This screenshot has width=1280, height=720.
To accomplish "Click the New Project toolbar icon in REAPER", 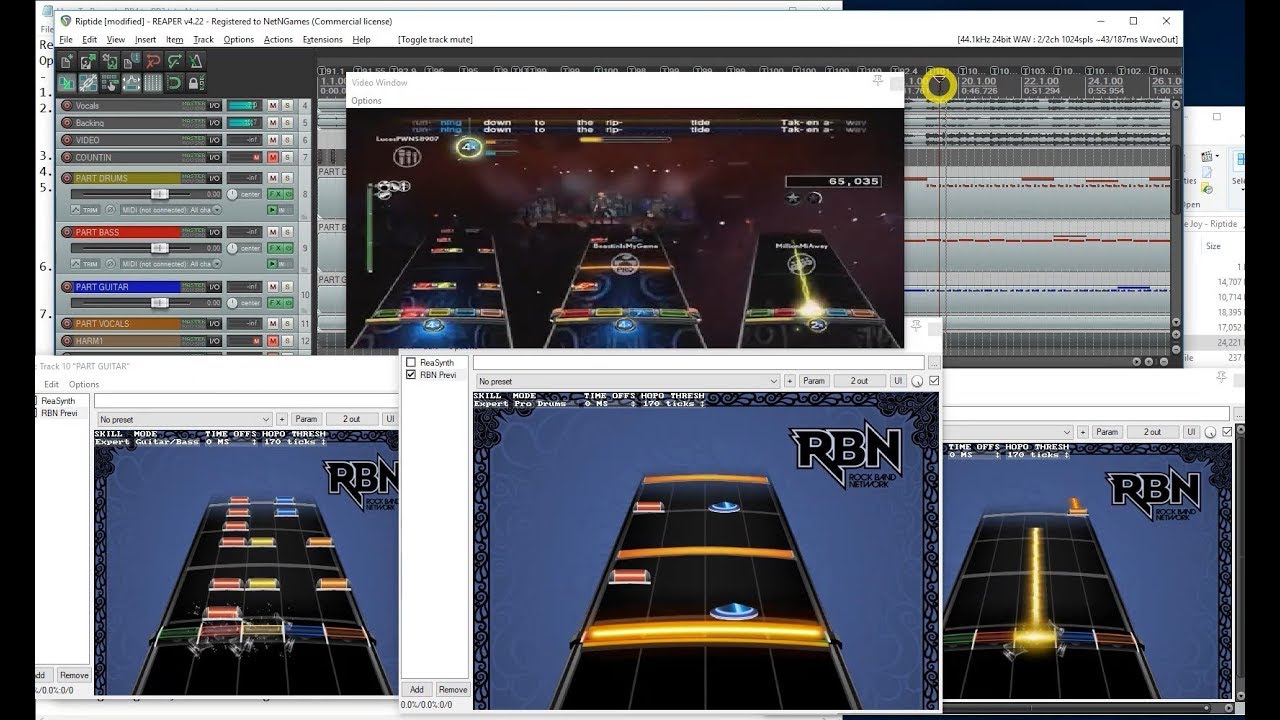I will [67, 61].
